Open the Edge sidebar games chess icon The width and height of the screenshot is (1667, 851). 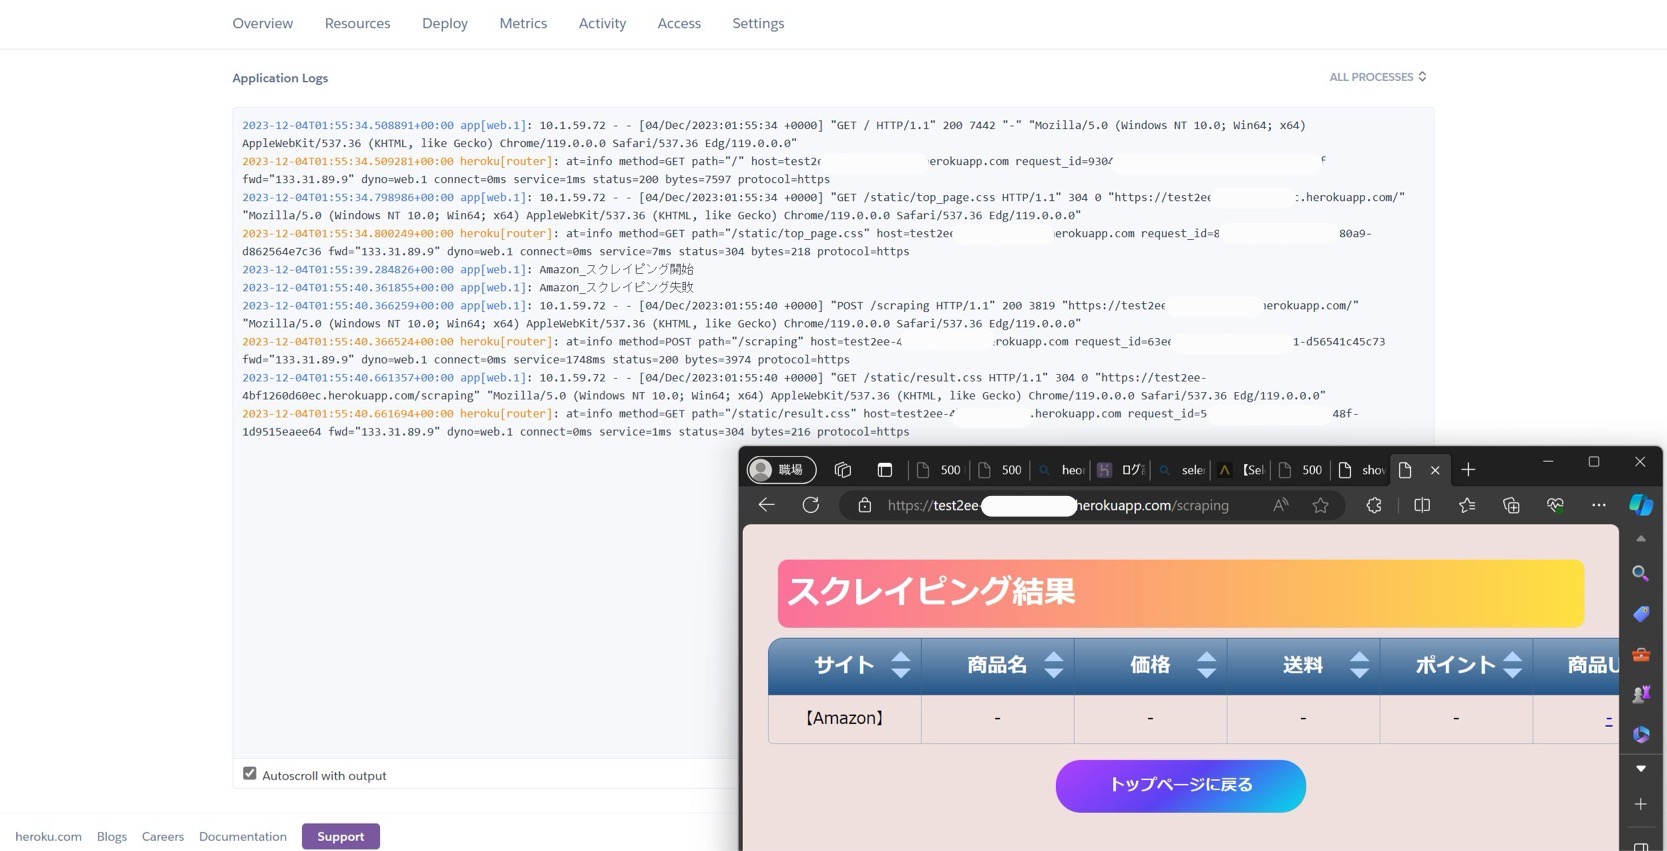(1641, 694)
